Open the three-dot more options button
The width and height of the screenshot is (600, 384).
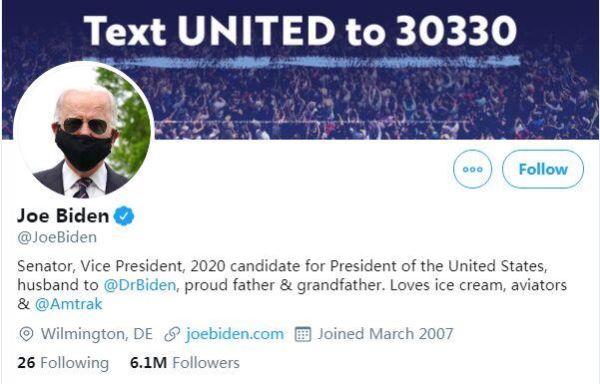(x=473, y=169)
